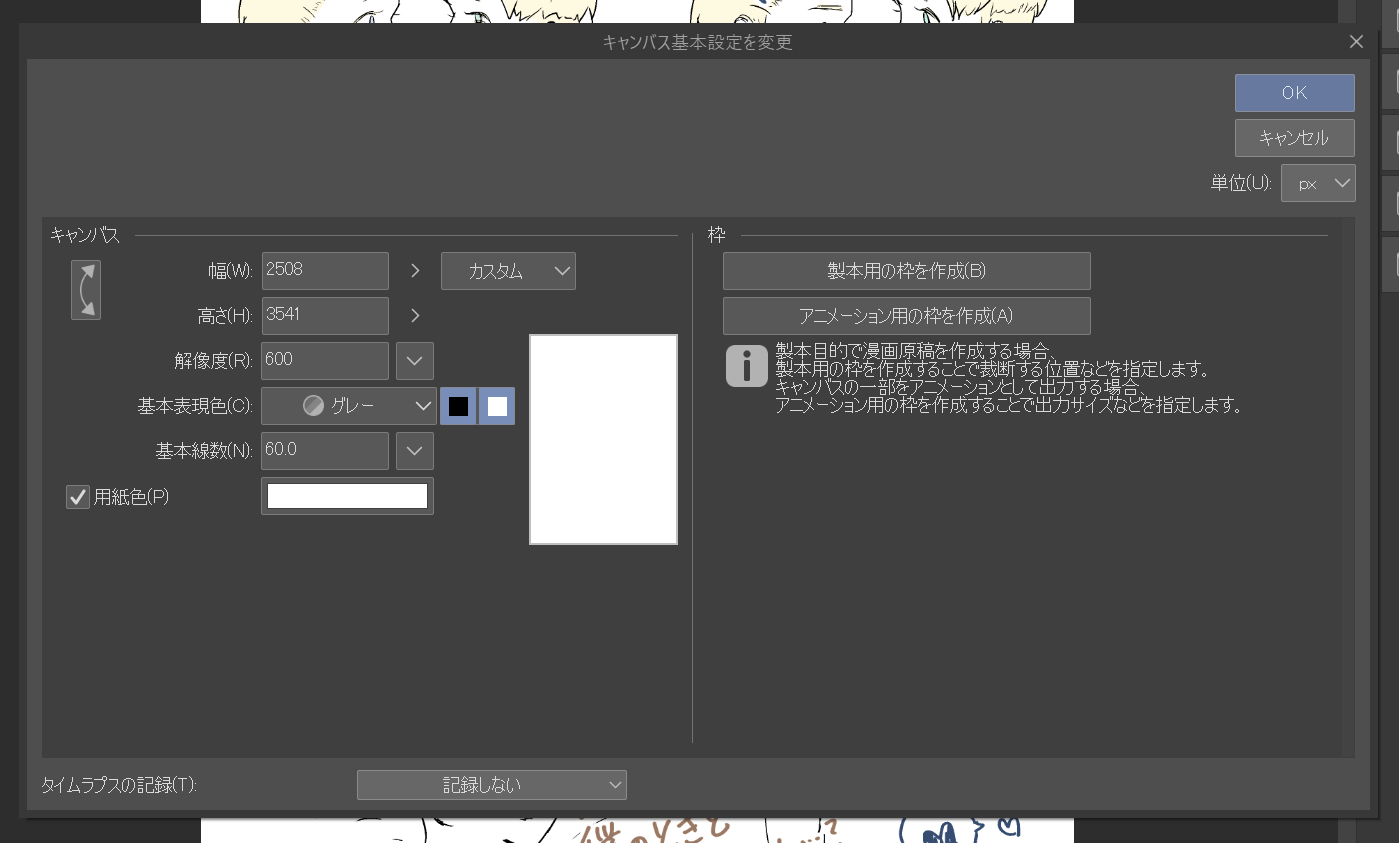Viewport: 1399px width, 843px height.
Task: Click the arrow icon next to height field
Action: pos(415,316)
